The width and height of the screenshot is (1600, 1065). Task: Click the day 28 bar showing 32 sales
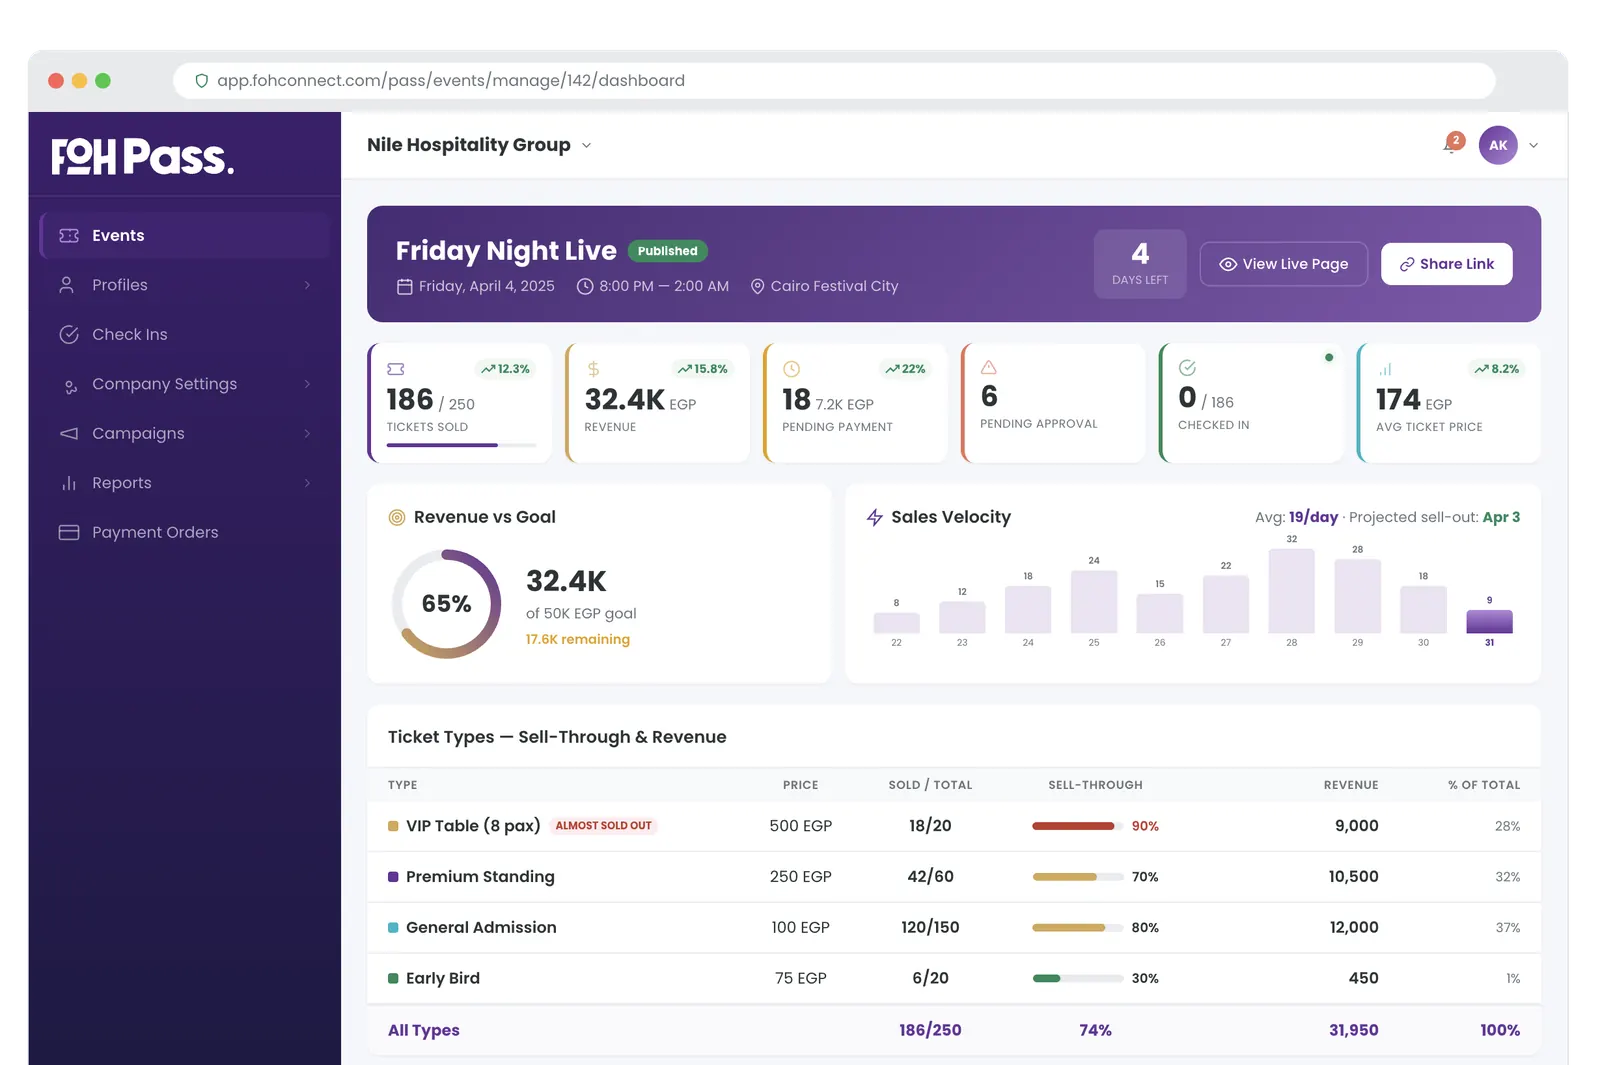1292,591
